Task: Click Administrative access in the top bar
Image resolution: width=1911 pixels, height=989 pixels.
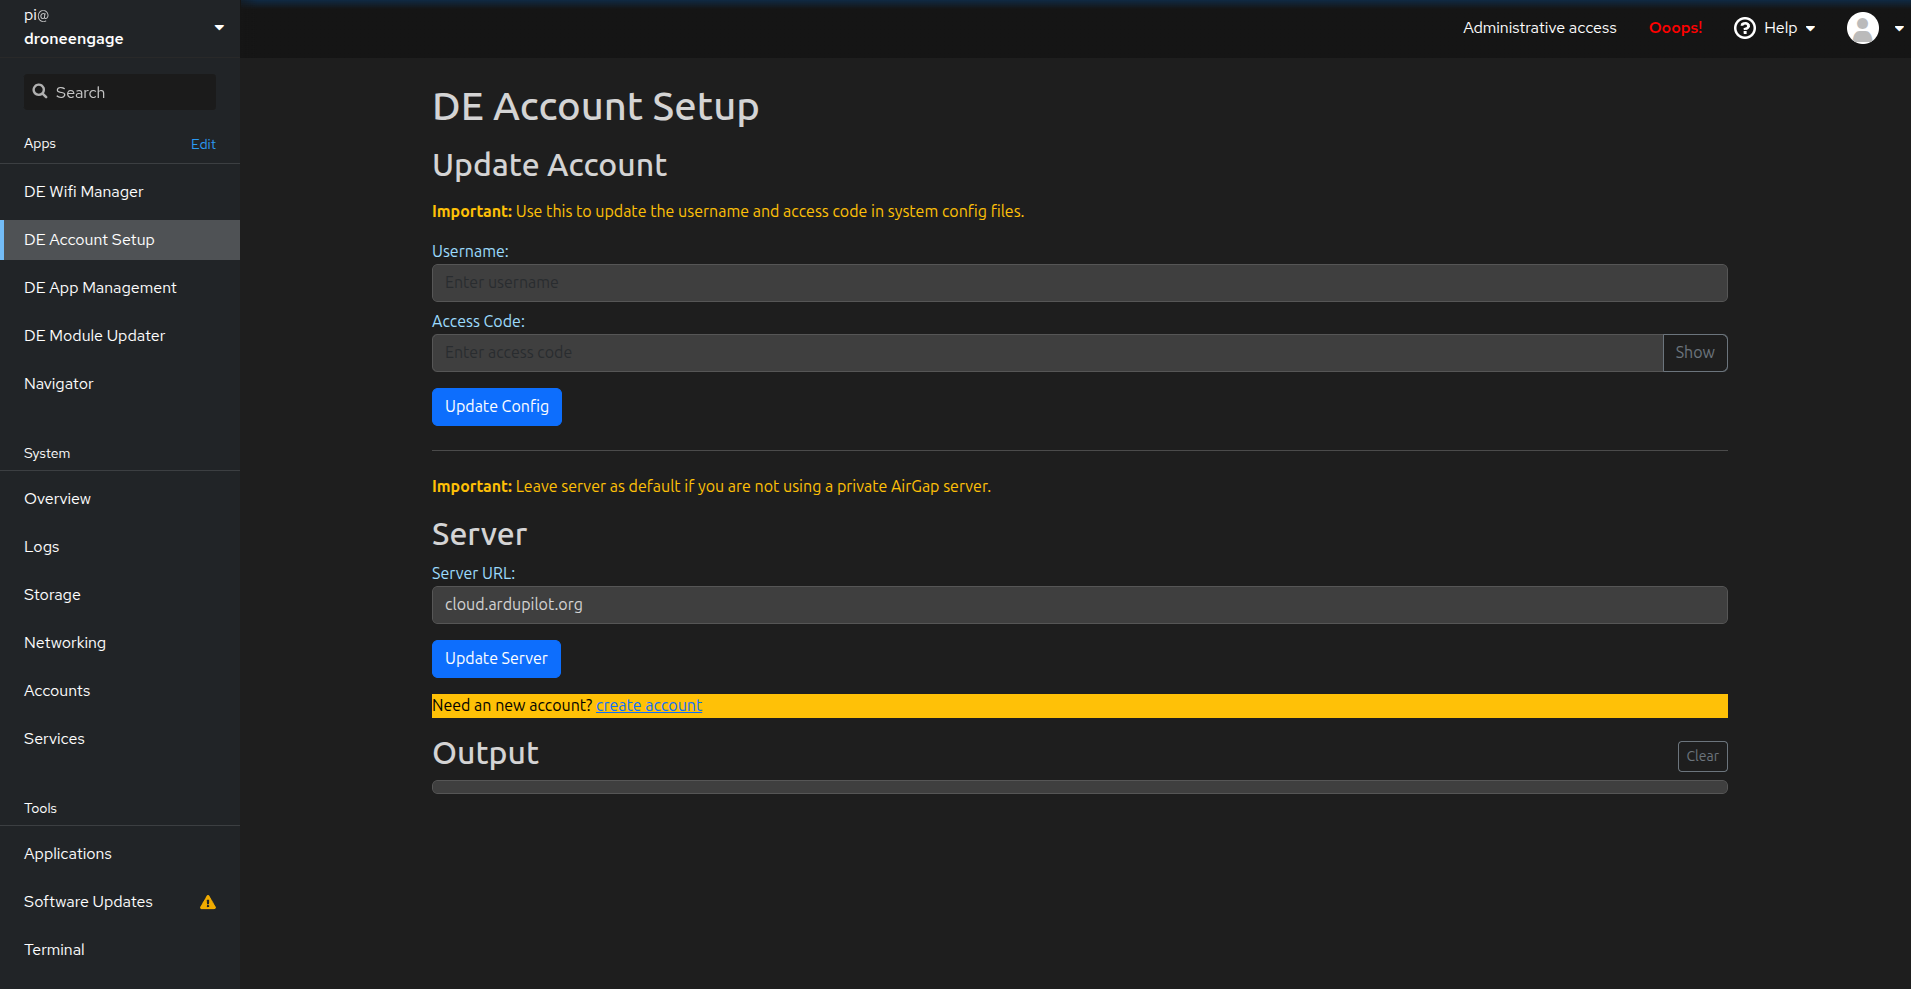Action: pos(1539,27)
